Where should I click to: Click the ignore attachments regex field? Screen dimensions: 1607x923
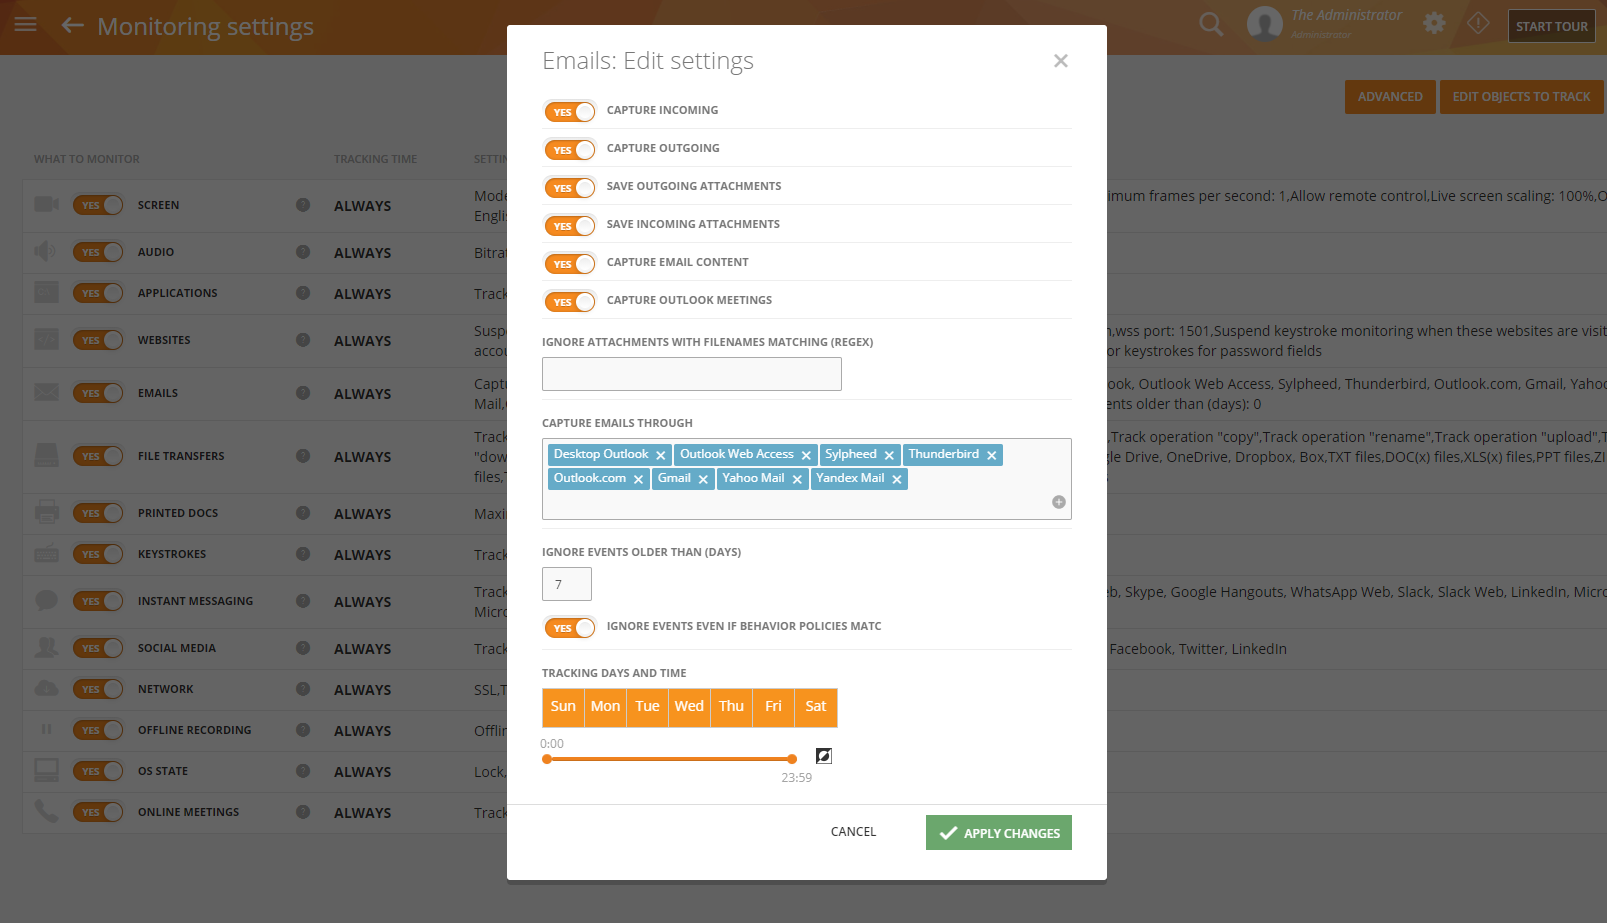click(692, 374)
